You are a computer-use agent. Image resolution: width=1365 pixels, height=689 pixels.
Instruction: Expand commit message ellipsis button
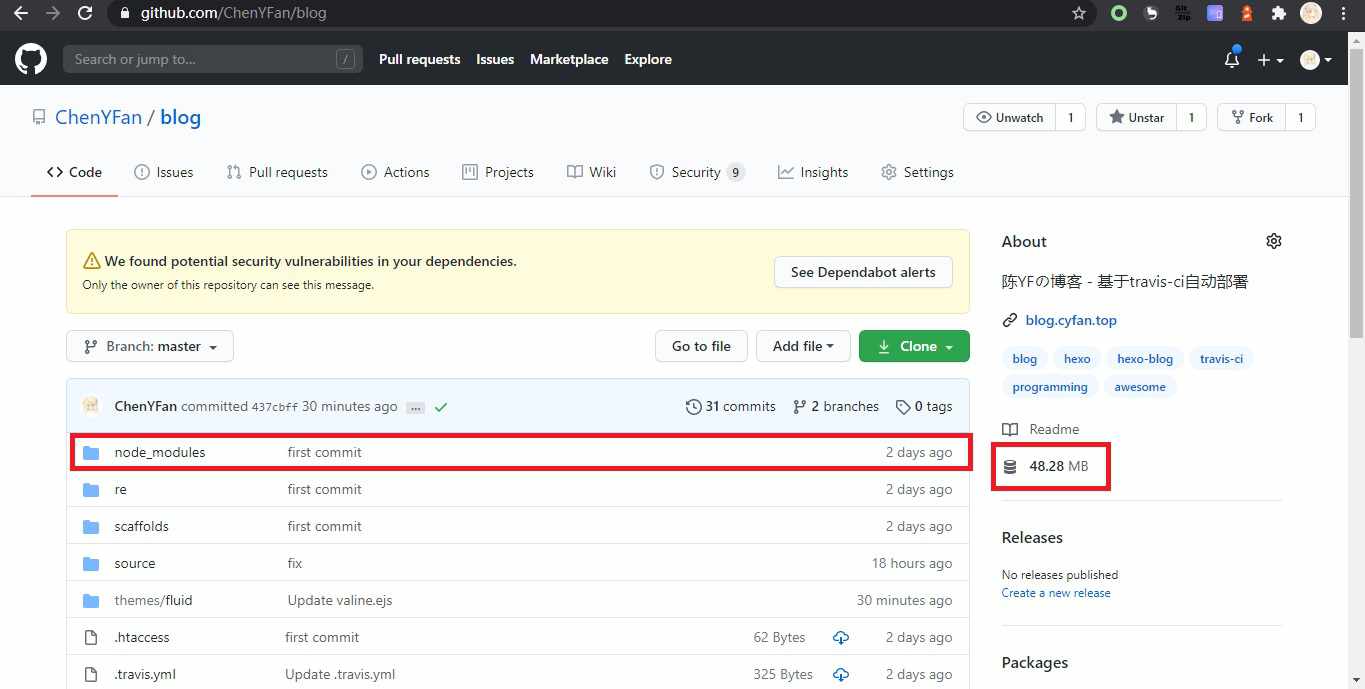point(416,407)
